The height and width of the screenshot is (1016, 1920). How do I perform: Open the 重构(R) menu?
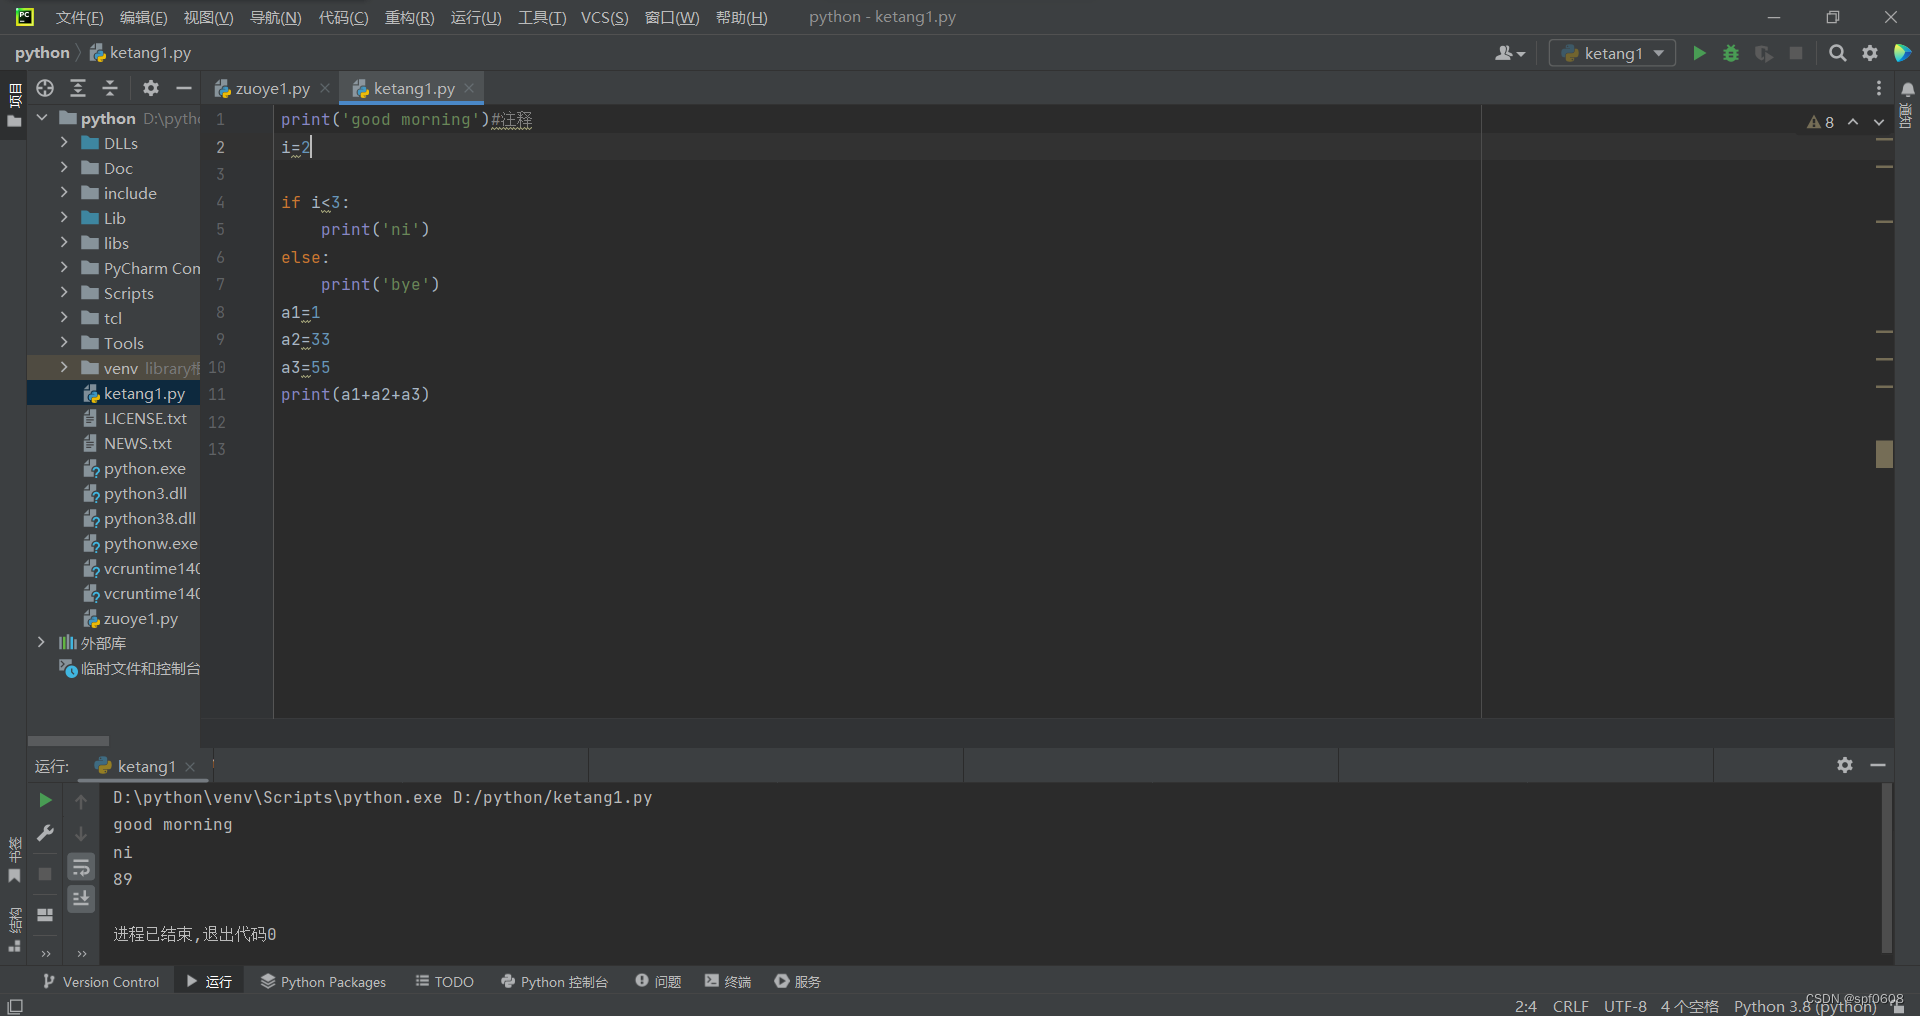pos(409,17)
